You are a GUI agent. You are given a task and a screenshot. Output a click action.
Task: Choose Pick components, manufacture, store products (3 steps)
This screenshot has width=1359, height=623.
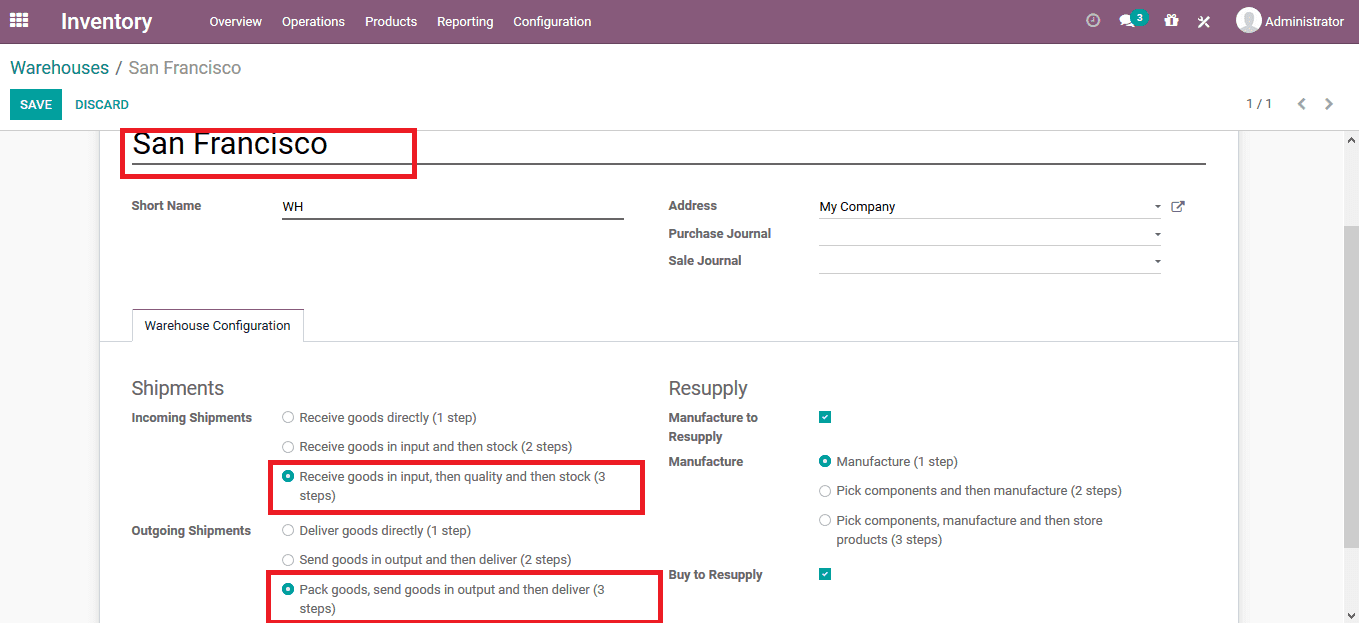coord(825,521)
